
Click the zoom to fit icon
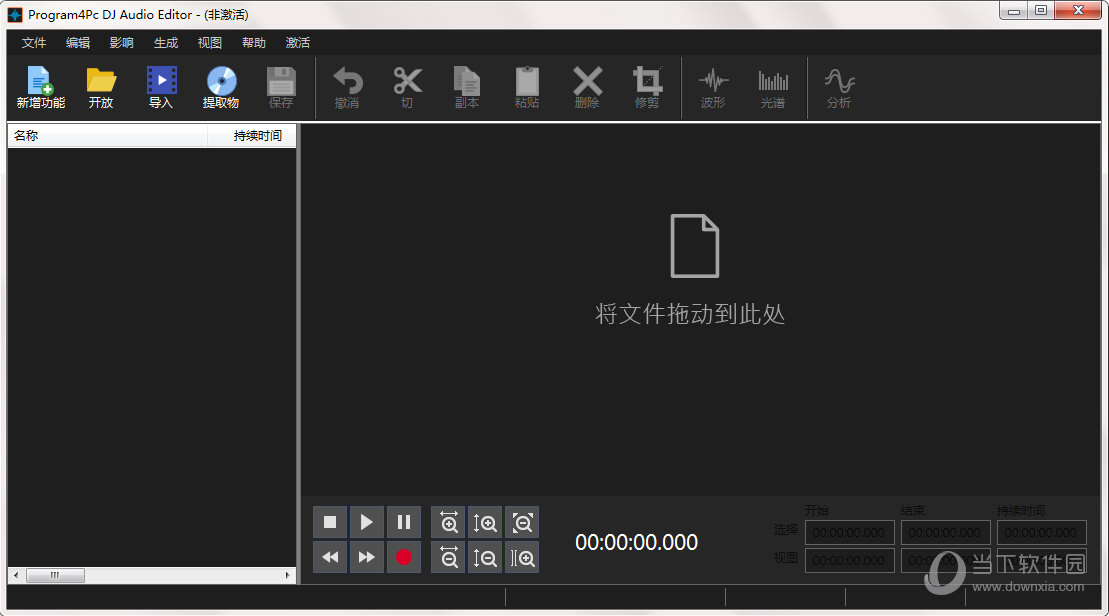click(x=521, y=522)
